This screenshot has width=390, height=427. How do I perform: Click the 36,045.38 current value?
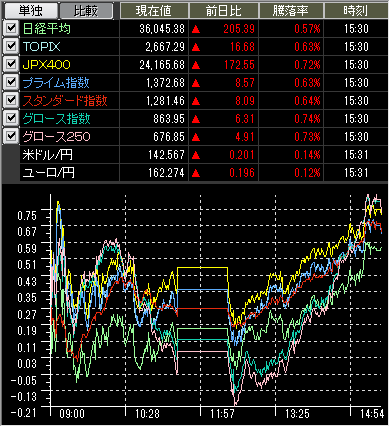point(162,29)
